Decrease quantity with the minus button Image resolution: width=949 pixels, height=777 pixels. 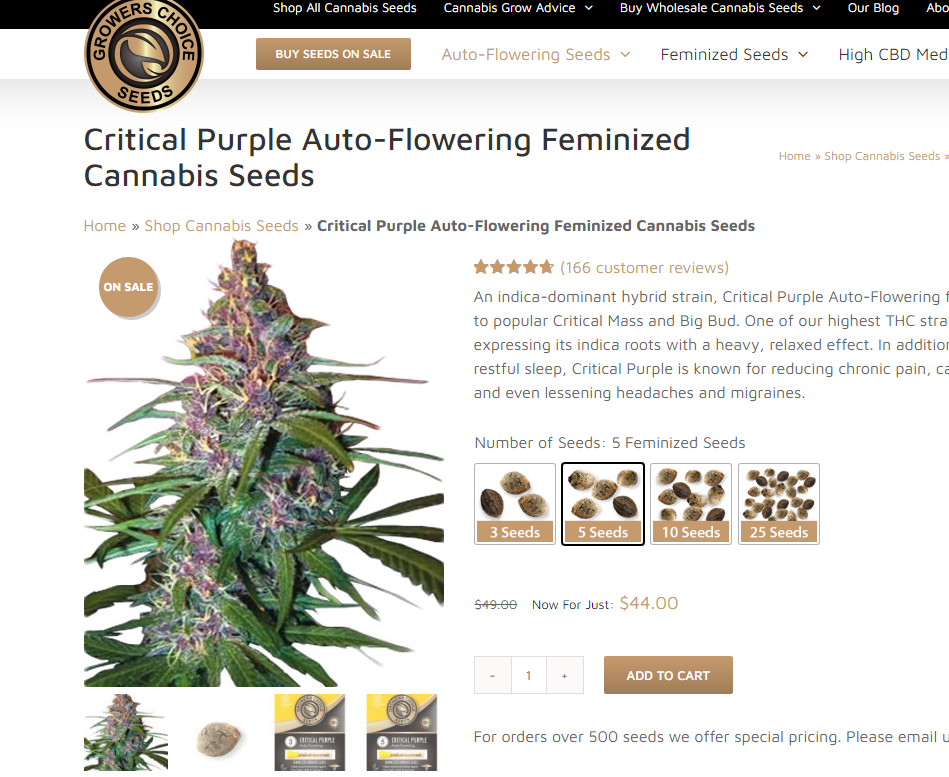pyautogui.click(x=493, y=675)
